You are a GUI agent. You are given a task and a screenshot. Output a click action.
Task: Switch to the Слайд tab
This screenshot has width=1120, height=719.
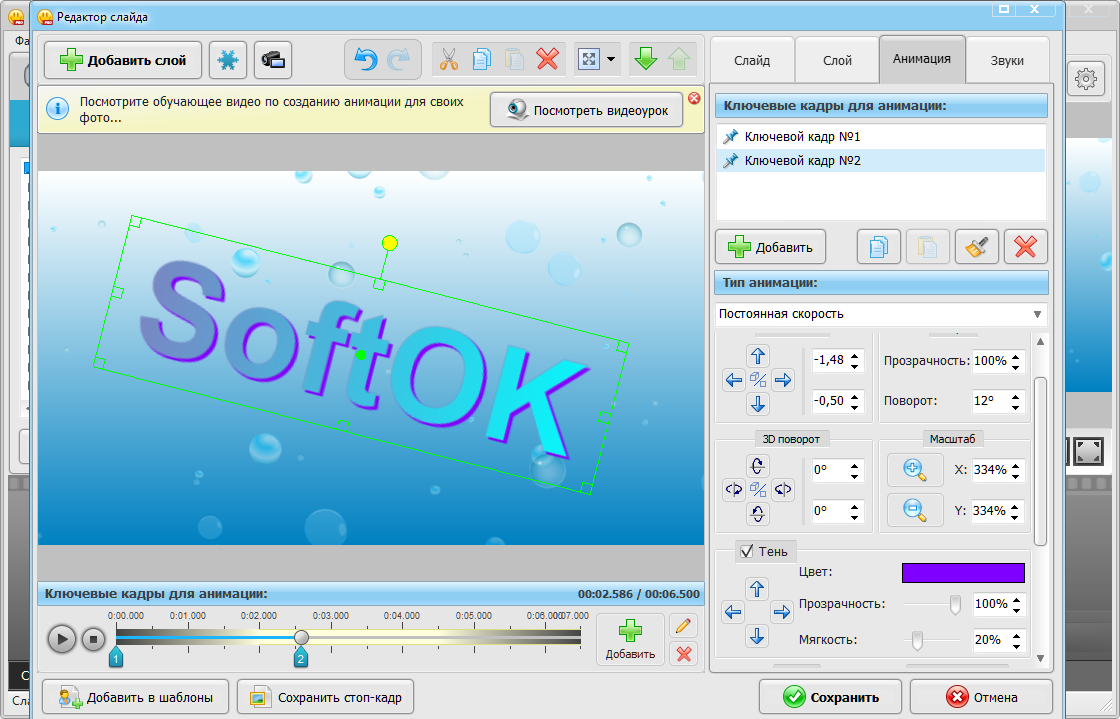pyautogui.click(x=752, y=61)
